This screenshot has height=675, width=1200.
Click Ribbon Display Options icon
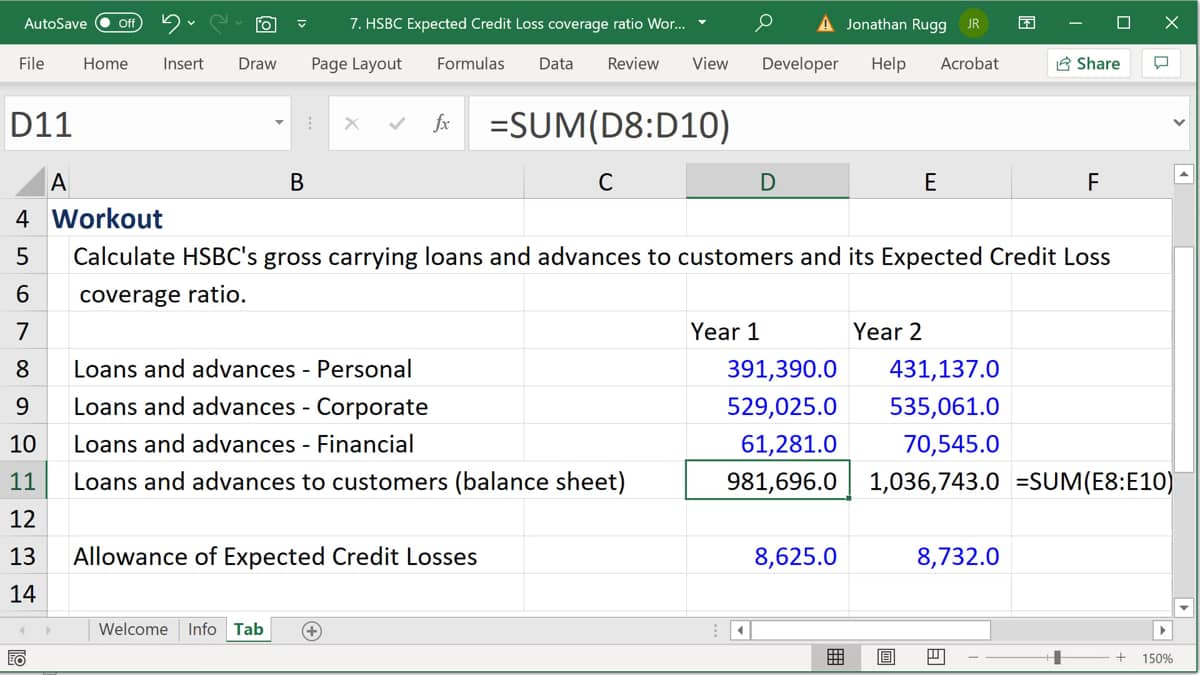point(1026,23)
